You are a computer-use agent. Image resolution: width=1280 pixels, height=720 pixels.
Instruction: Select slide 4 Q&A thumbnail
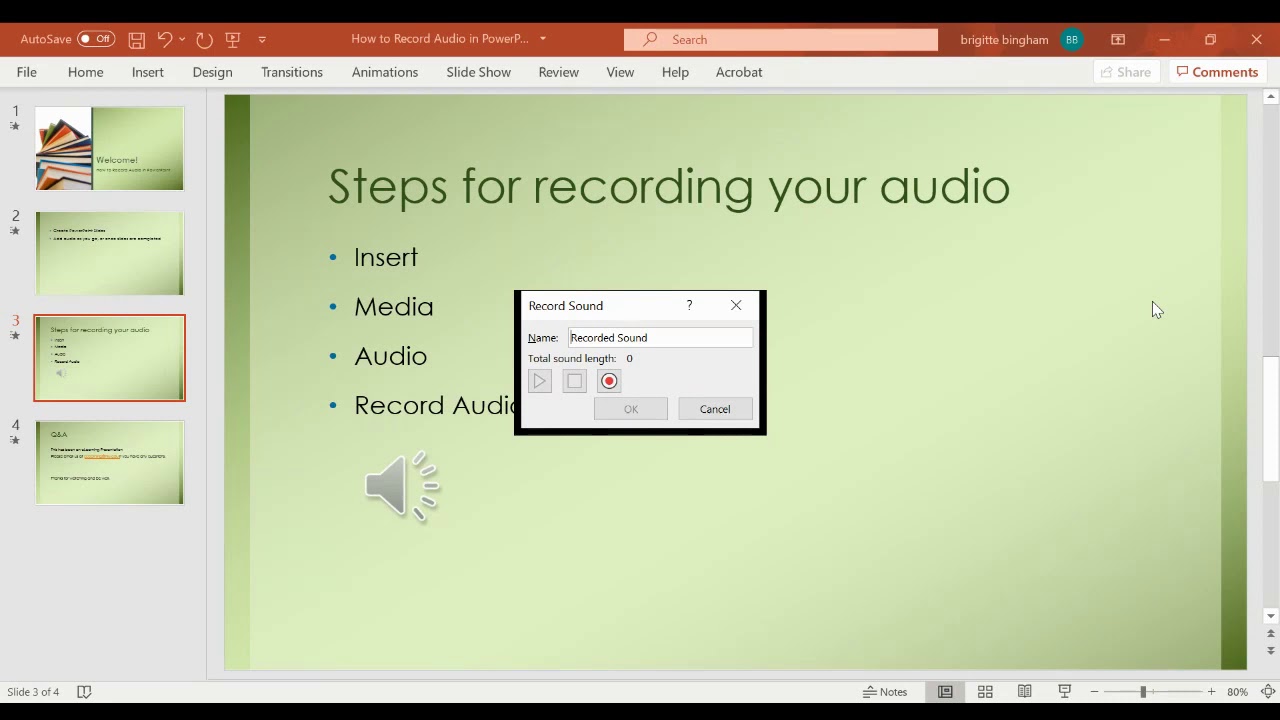(x=110, y=463)
